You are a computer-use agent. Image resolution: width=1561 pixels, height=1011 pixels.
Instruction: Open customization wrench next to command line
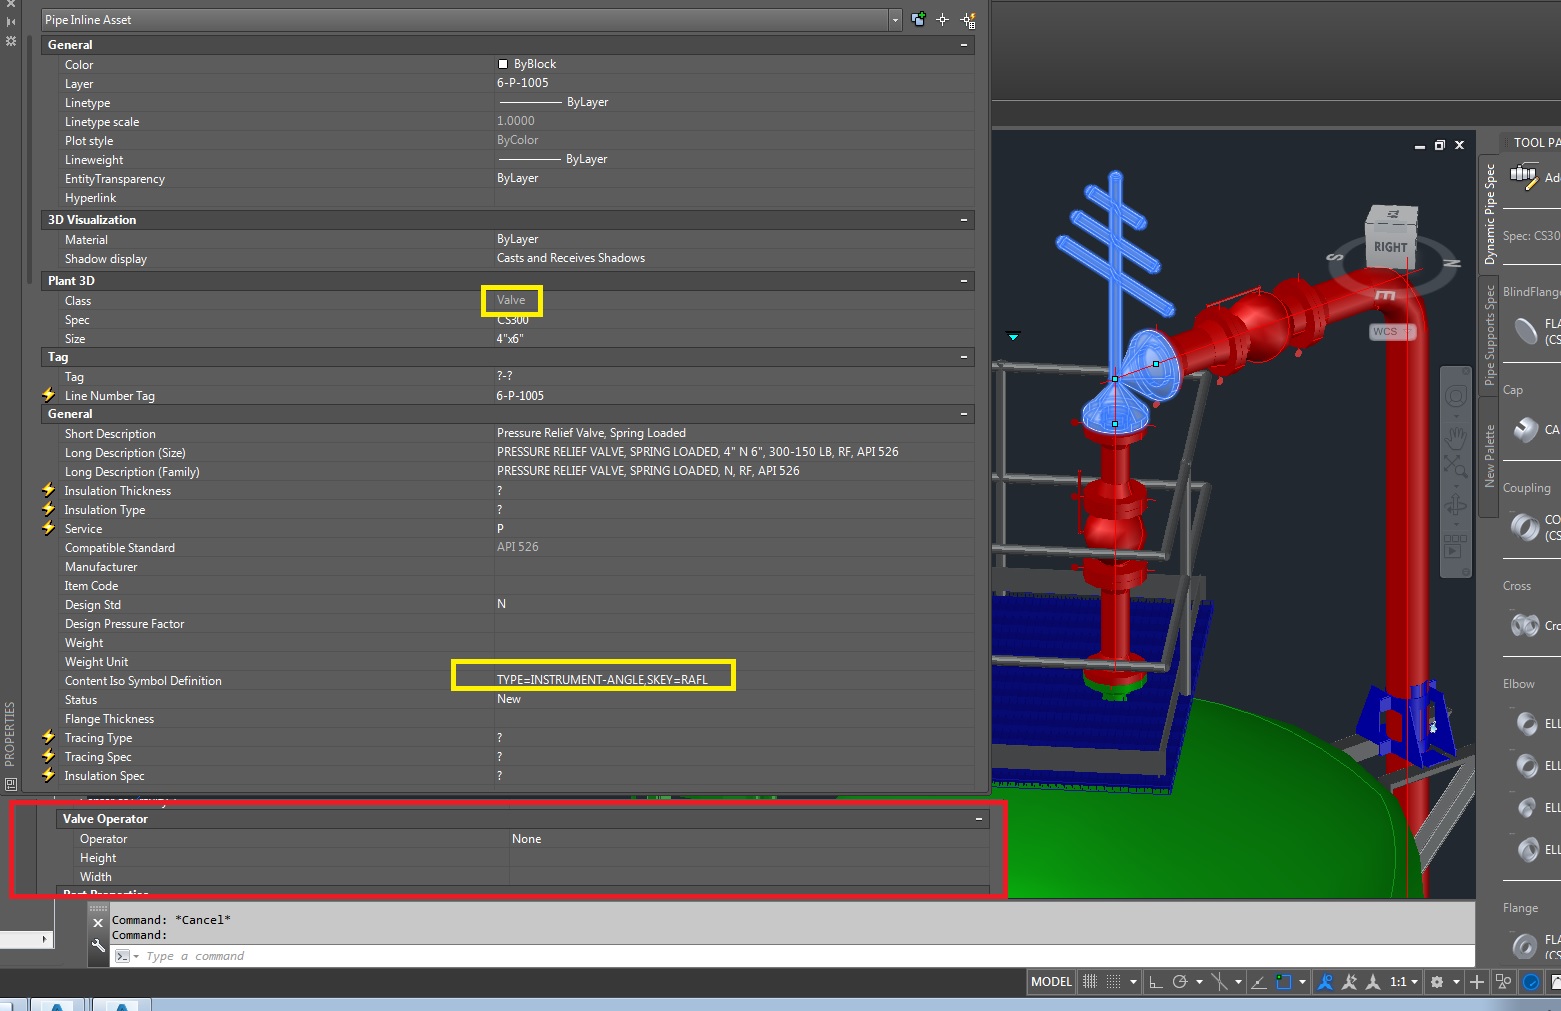pos(98,946)
